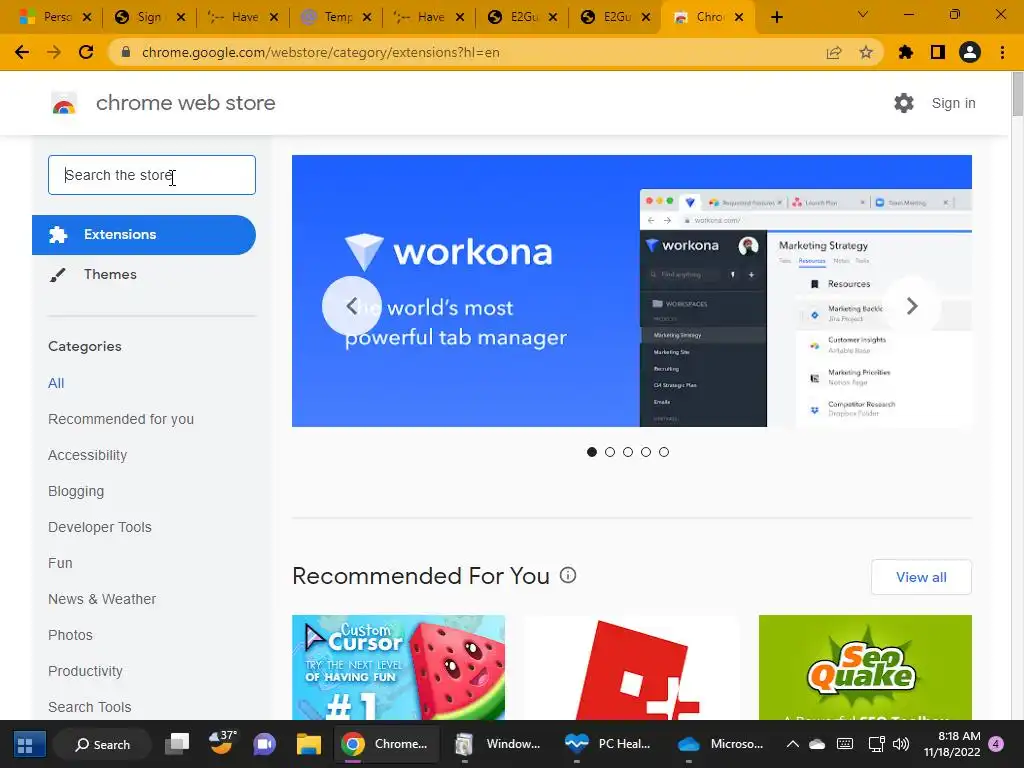Viewport: 1024px width, 768px height.
Task: Open File Explorer from taskbar
Action: [308, 744]
